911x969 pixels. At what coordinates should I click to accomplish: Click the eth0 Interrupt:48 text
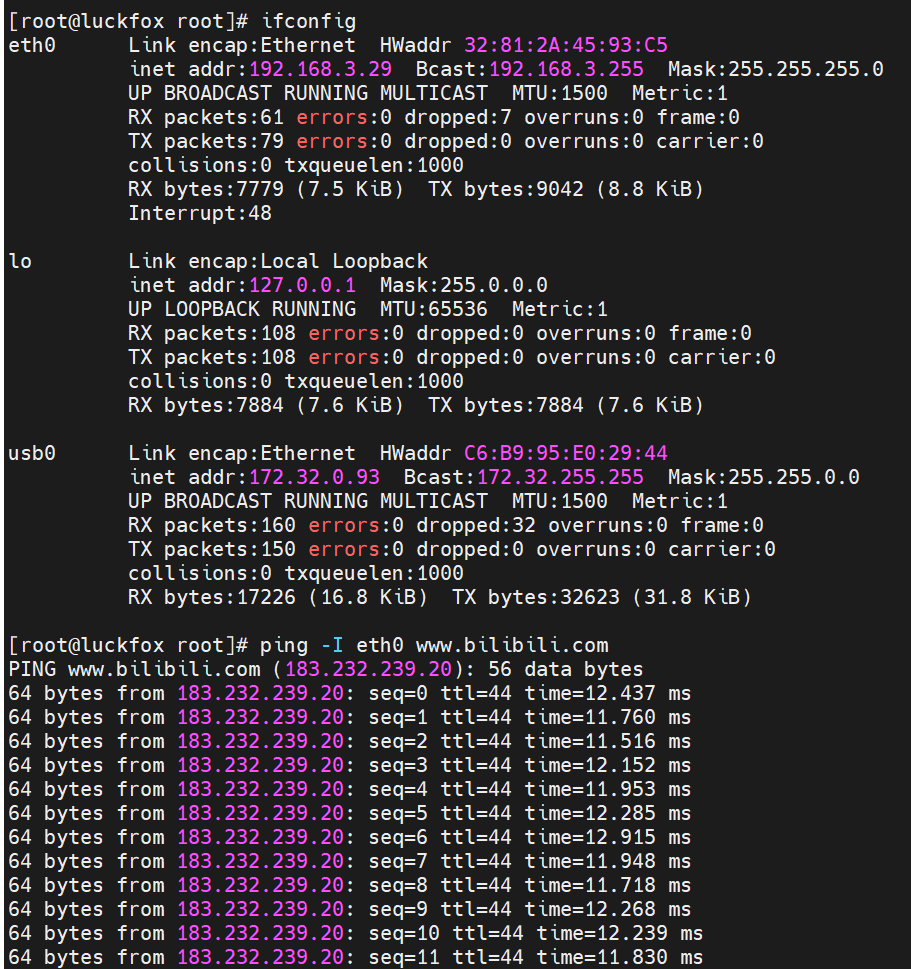point(200,213)
